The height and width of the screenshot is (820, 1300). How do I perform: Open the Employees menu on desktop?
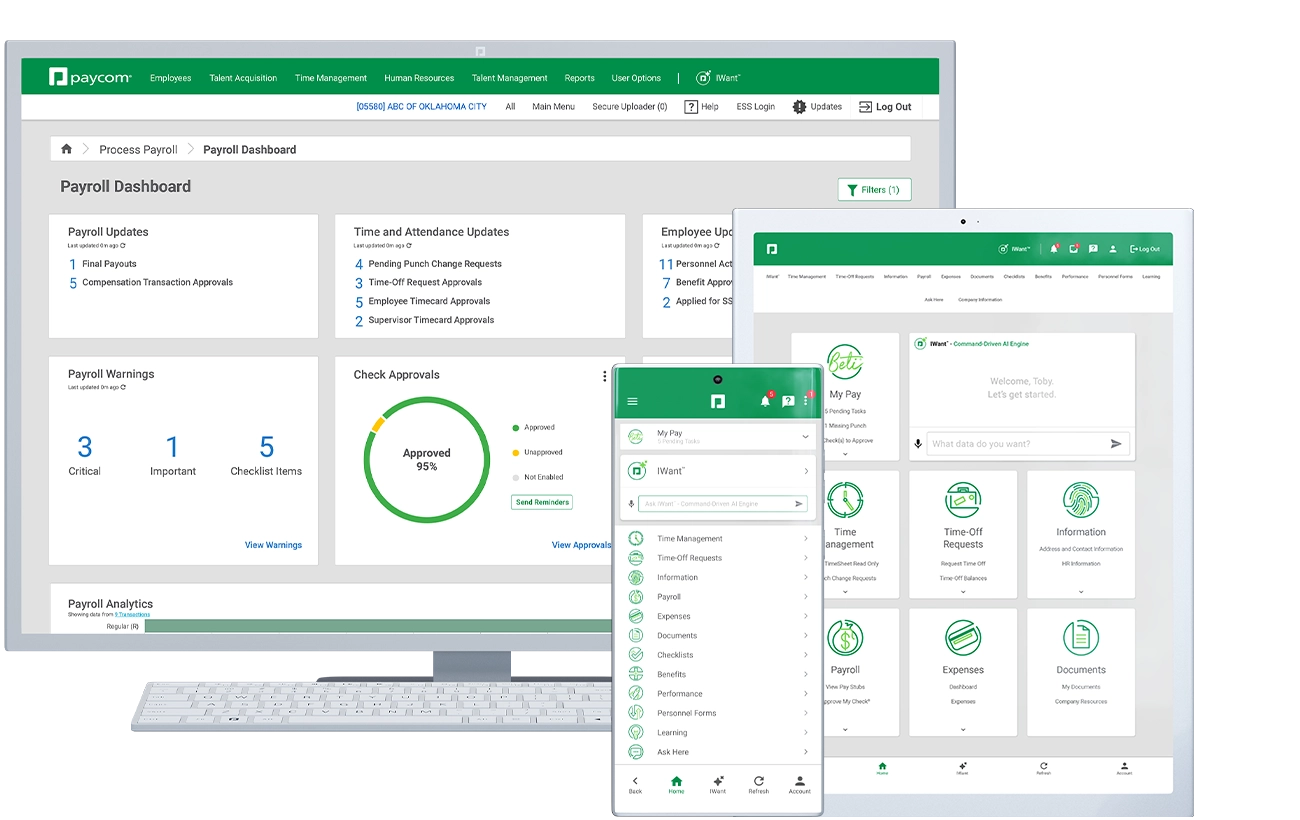pyautogui.click(x=171, y=78)
